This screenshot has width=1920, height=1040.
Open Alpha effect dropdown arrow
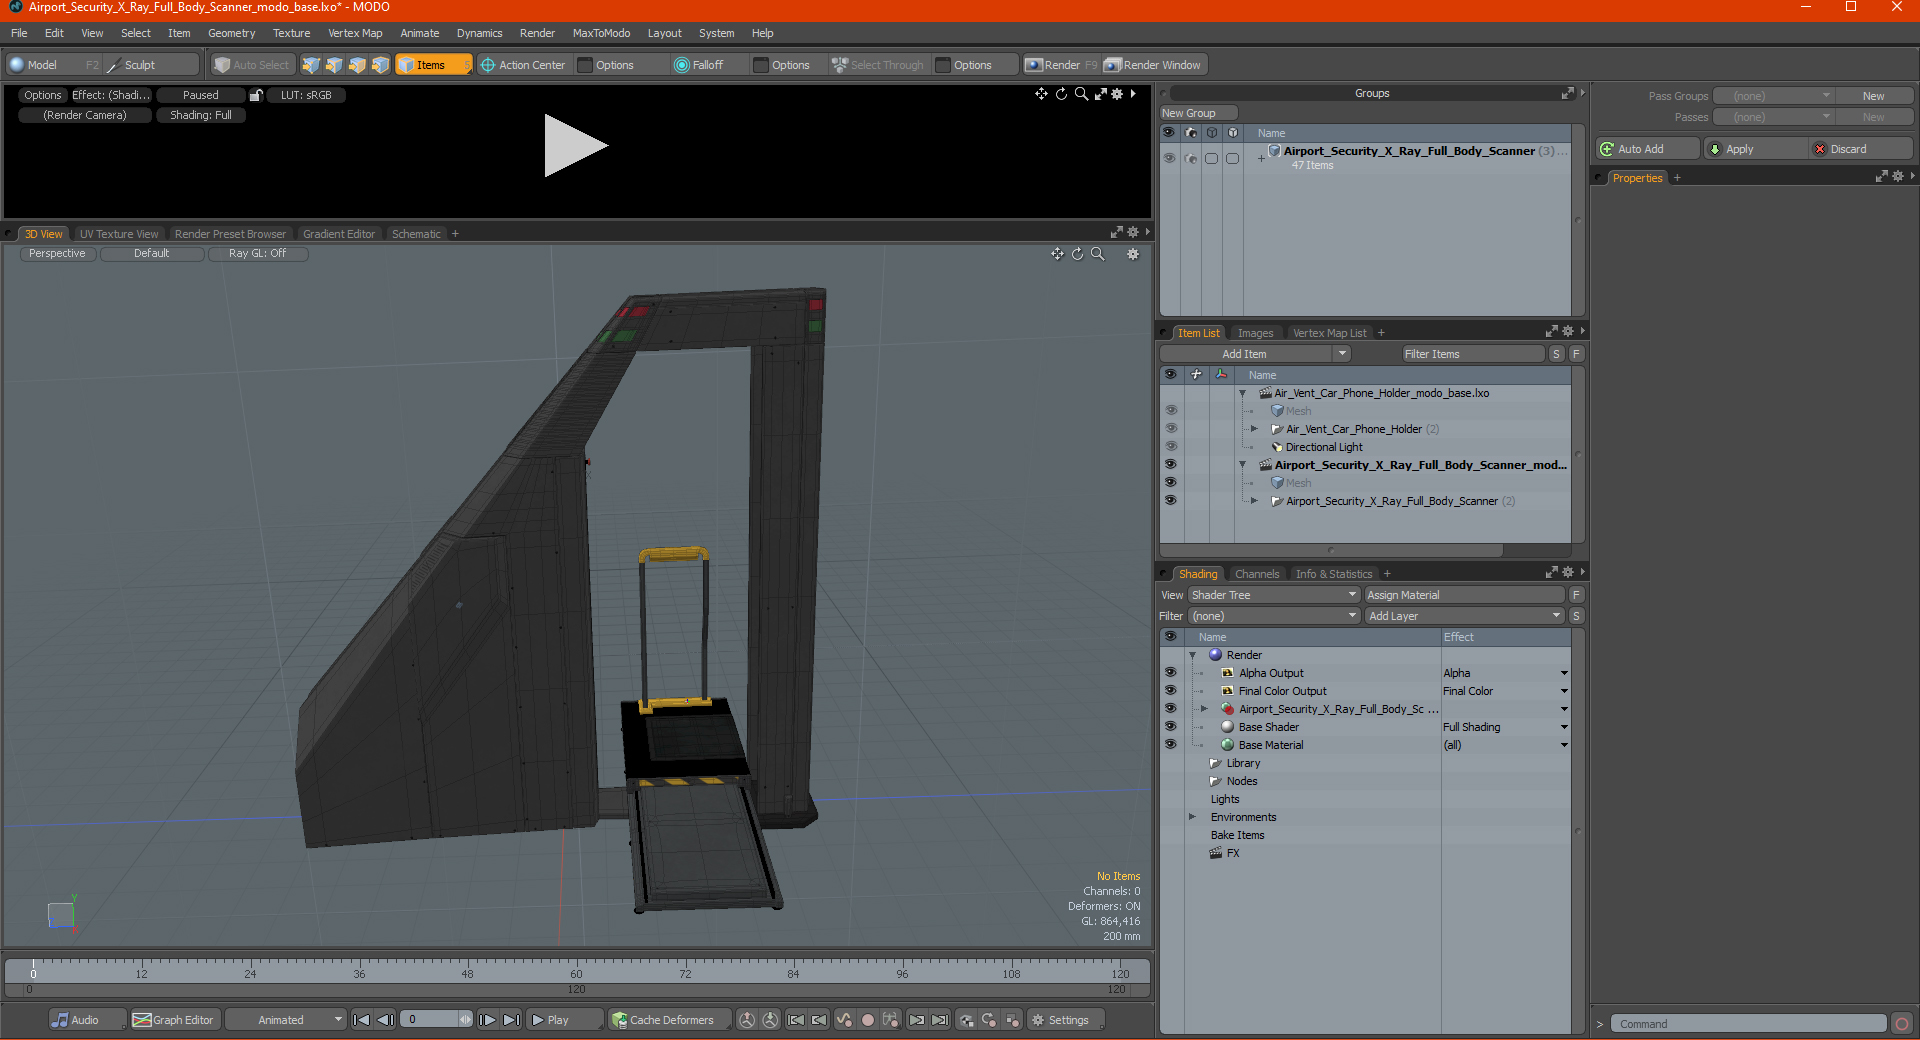1564,673
